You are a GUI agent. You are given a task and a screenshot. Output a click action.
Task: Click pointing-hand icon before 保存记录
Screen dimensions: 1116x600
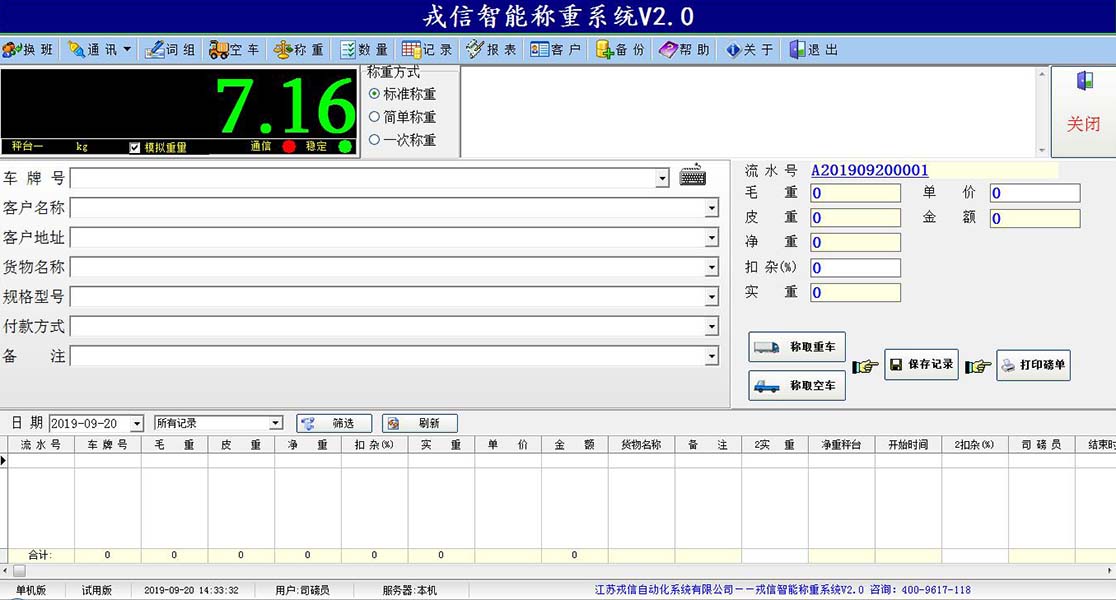click(x=865, y=367)
